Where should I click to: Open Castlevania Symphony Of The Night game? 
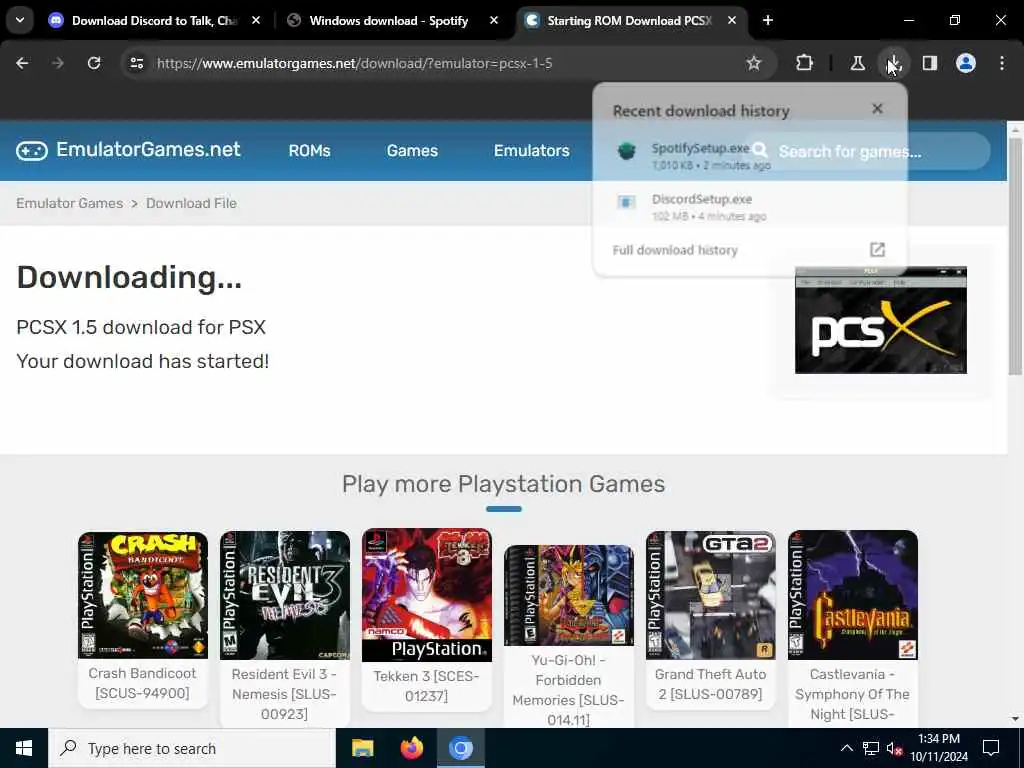pyautogui.click(x=852, y=628)
